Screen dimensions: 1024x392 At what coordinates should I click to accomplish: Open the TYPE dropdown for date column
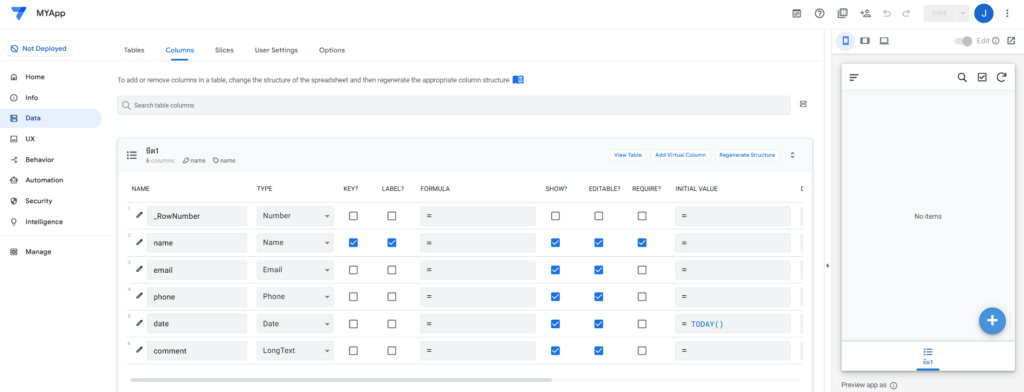tap(295, 323)
